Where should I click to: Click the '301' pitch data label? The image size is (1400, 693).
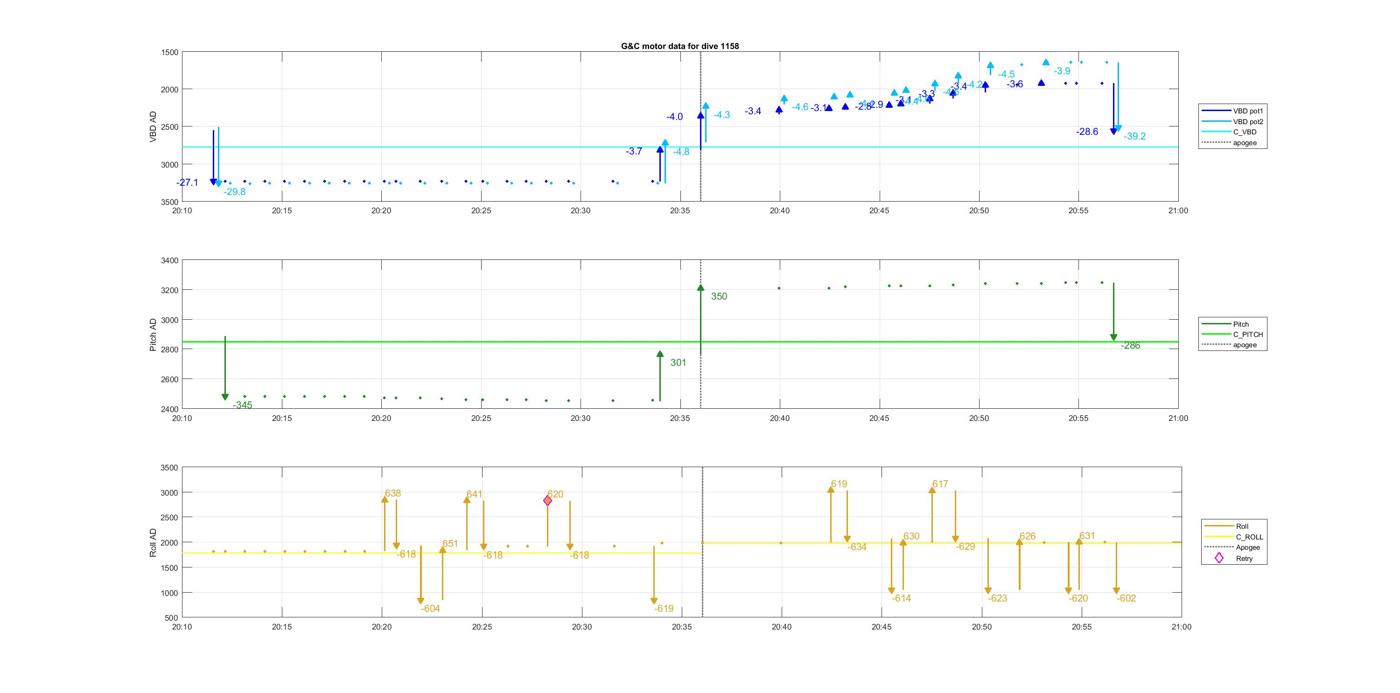coord(678,363)
